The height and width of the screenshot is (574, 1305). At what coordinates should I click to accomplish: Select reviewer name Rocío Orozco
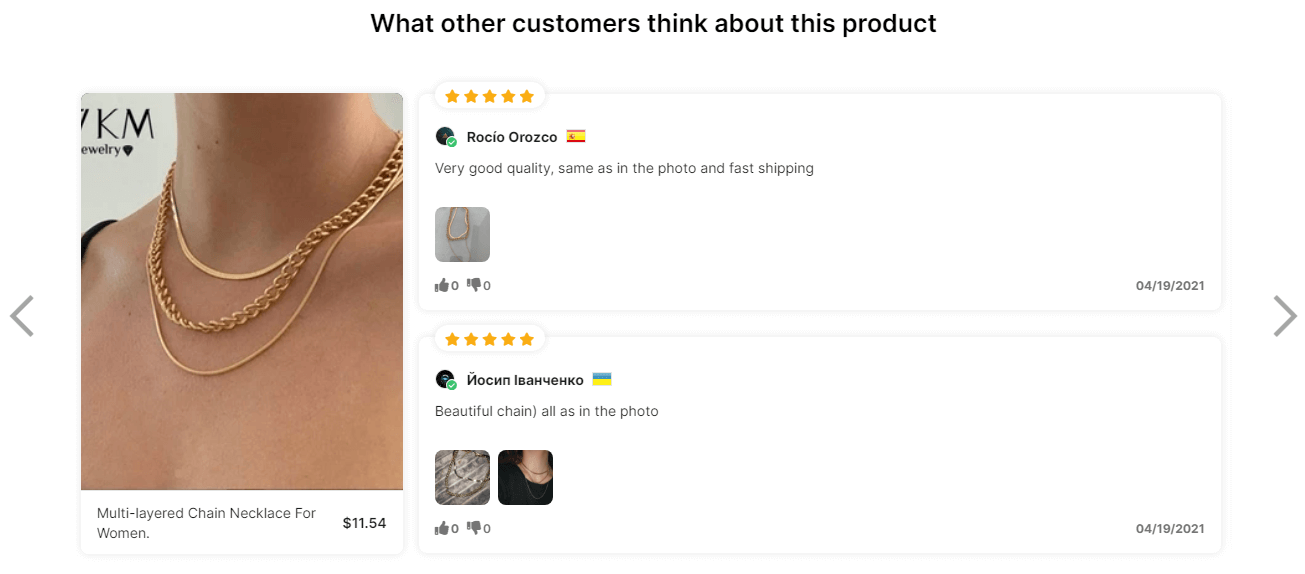point(512,137)
